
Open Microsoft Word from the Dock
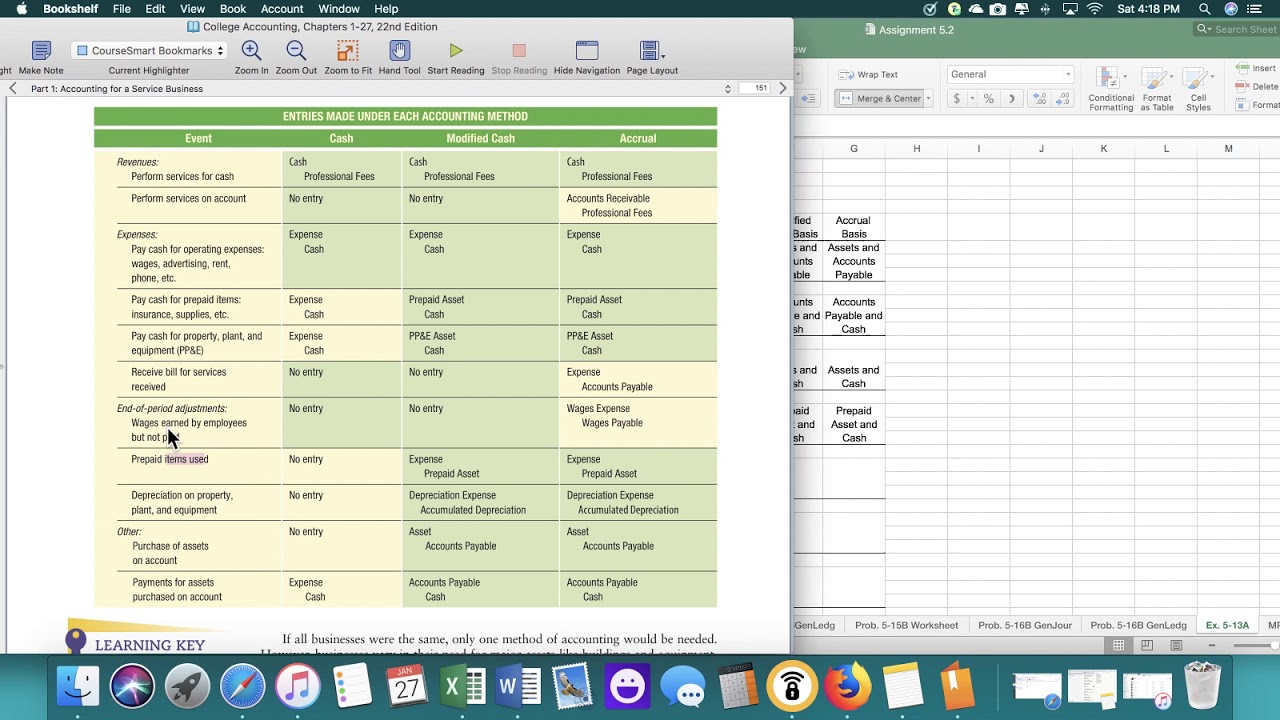pos(518,686)
